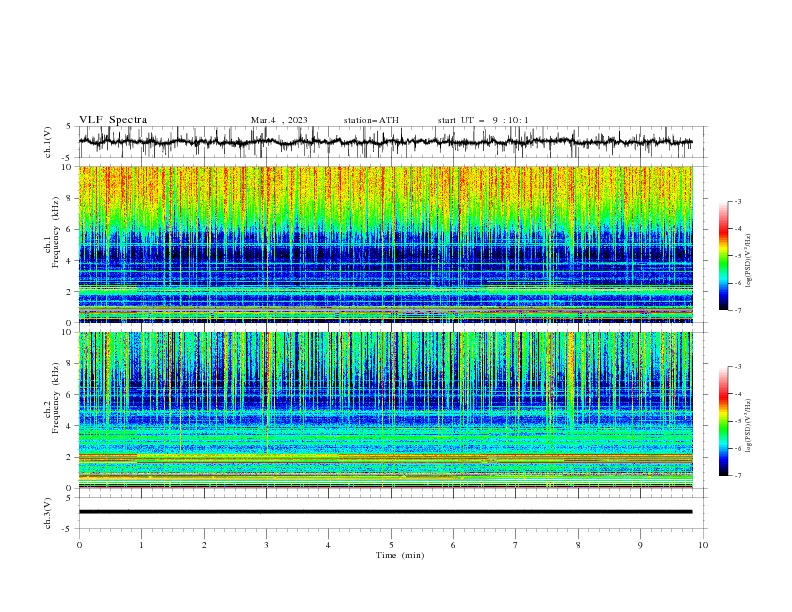The image size is (792, 612).
Task: Select the "start UT = 9 :10: 1" text
Action: point(483,120)
